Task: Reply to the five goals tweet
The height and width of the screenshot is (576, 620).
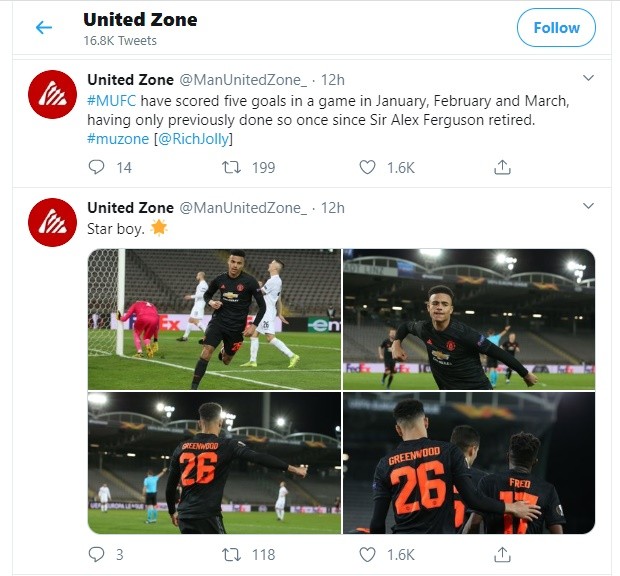Action: coord(96,167)
